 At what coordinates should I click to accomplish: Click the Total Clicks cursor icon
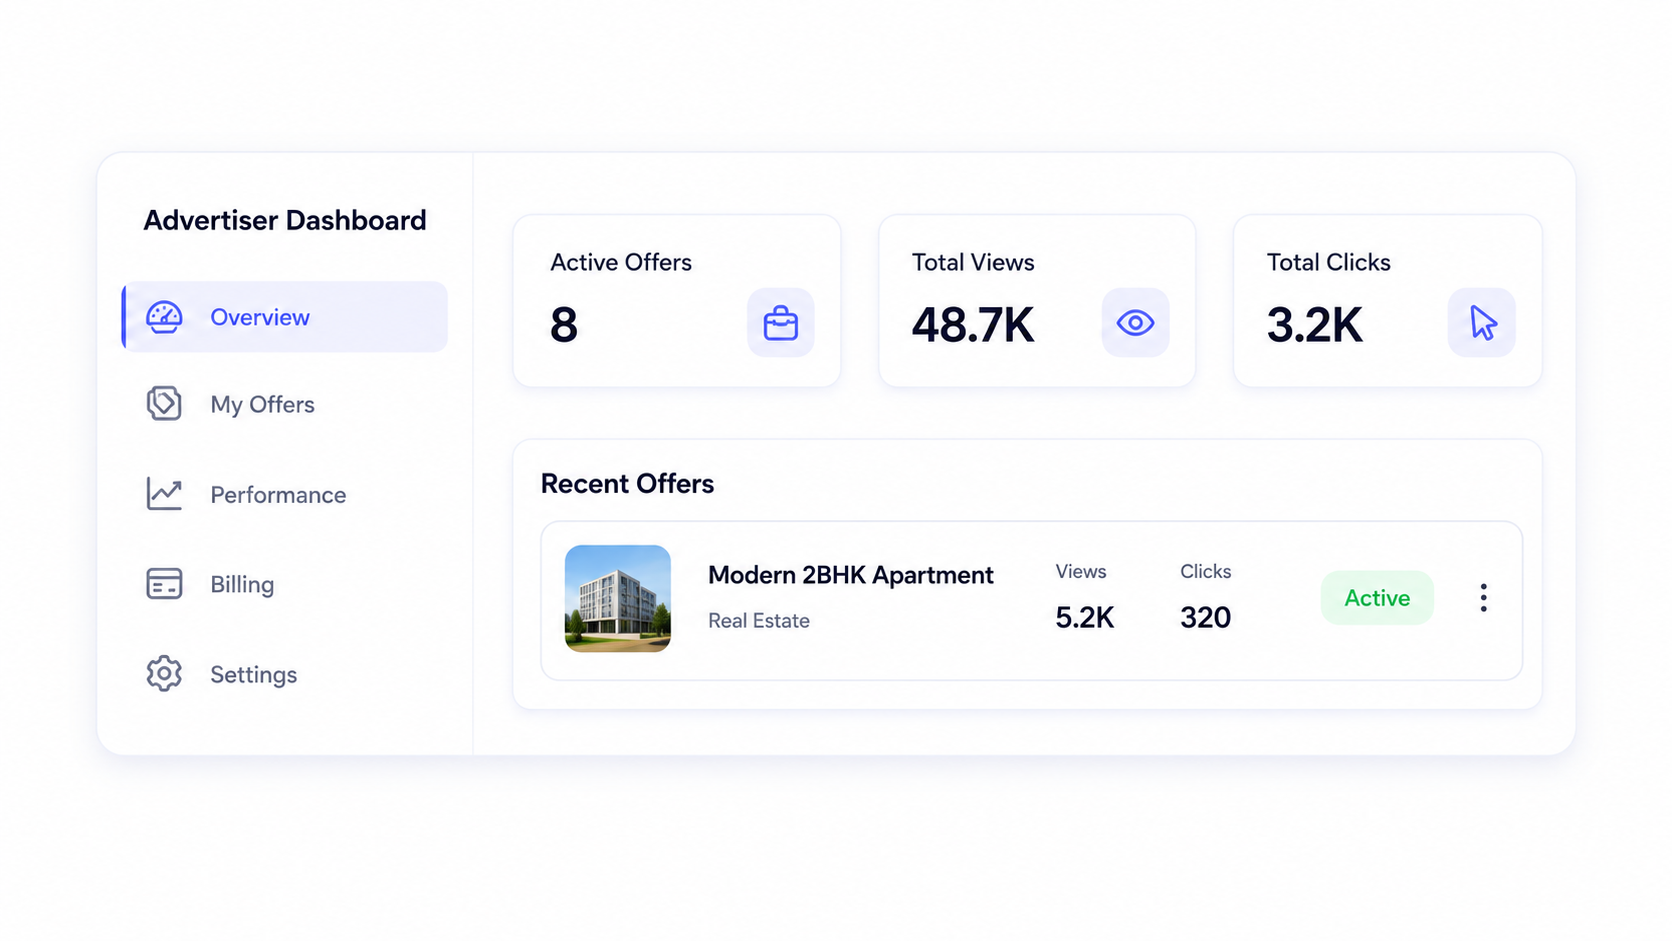point(1482,322)
